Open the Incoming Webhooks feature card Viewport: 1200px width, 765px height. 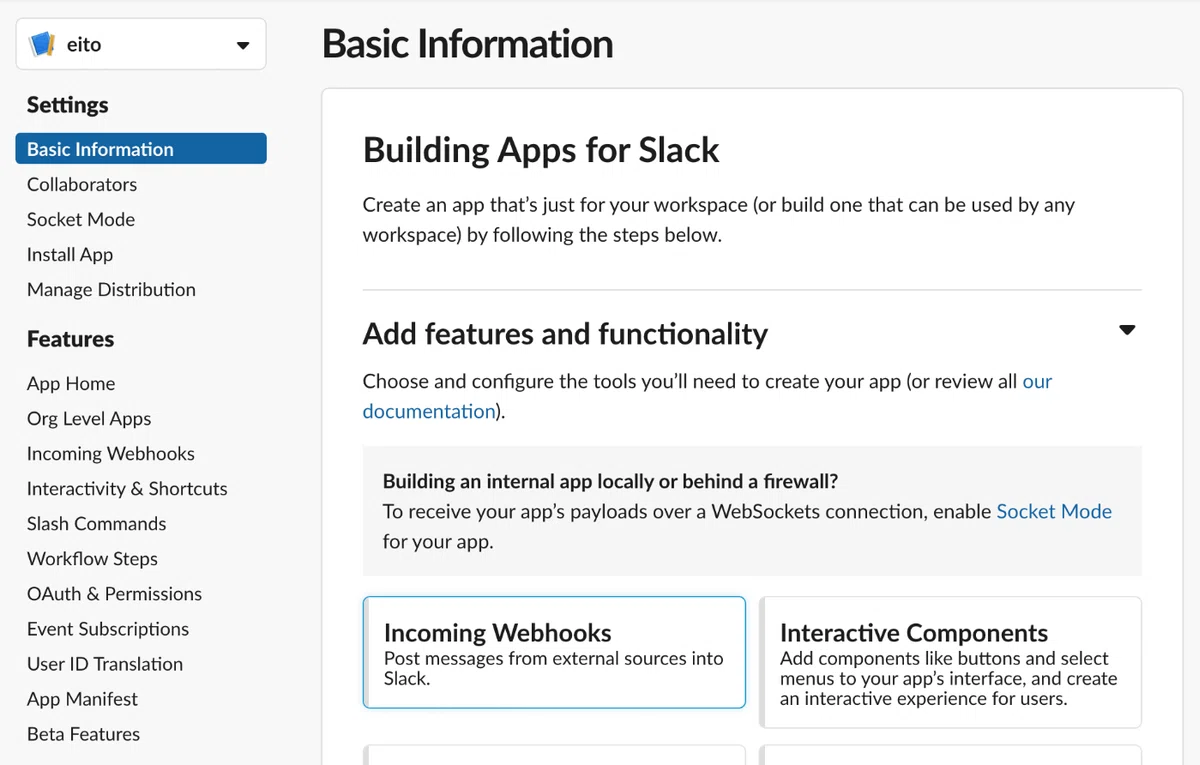click(554, 652)
